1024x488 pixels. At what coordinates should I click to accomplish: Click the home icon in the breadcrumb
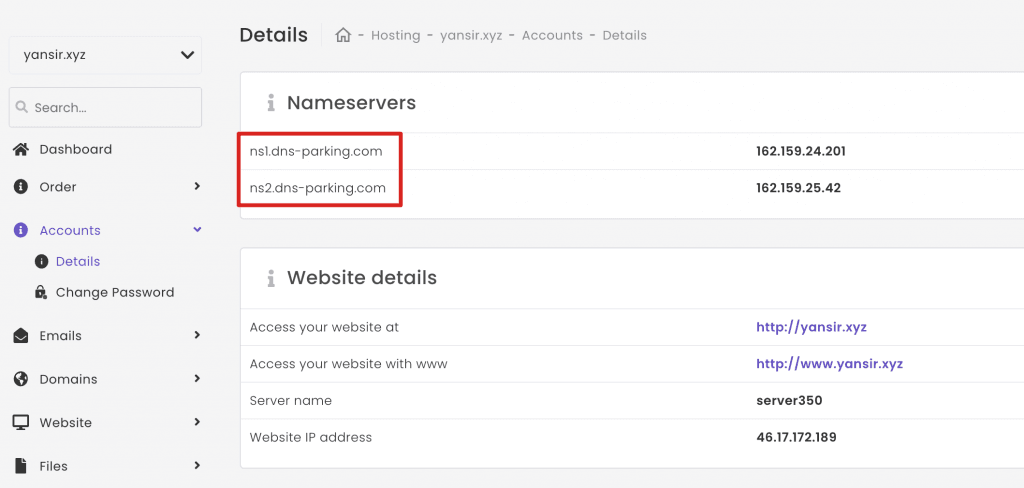(x=343, y=35)
